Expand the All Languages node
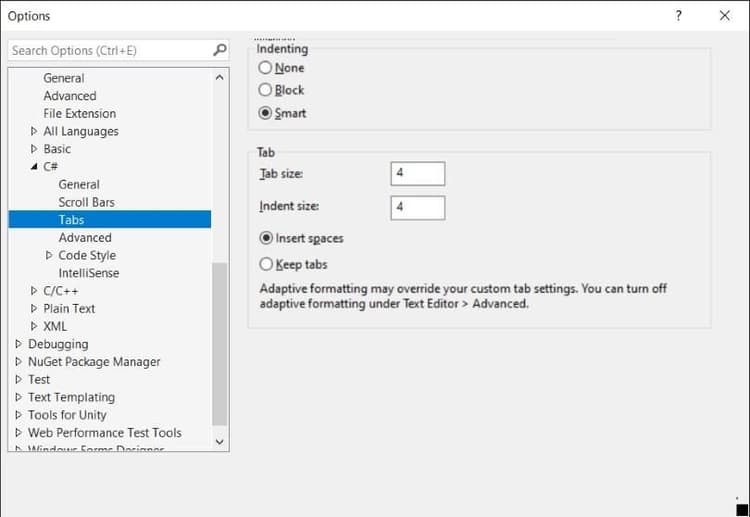 click(34, 131)
